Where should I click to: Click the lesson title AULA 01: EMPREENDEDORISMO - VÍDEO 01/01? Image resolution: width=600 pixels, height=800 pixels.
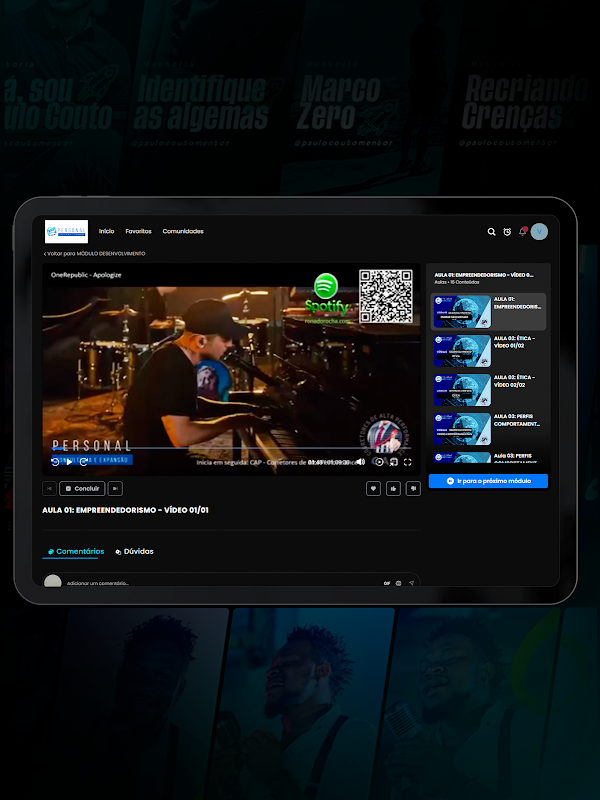coord(126,510)
